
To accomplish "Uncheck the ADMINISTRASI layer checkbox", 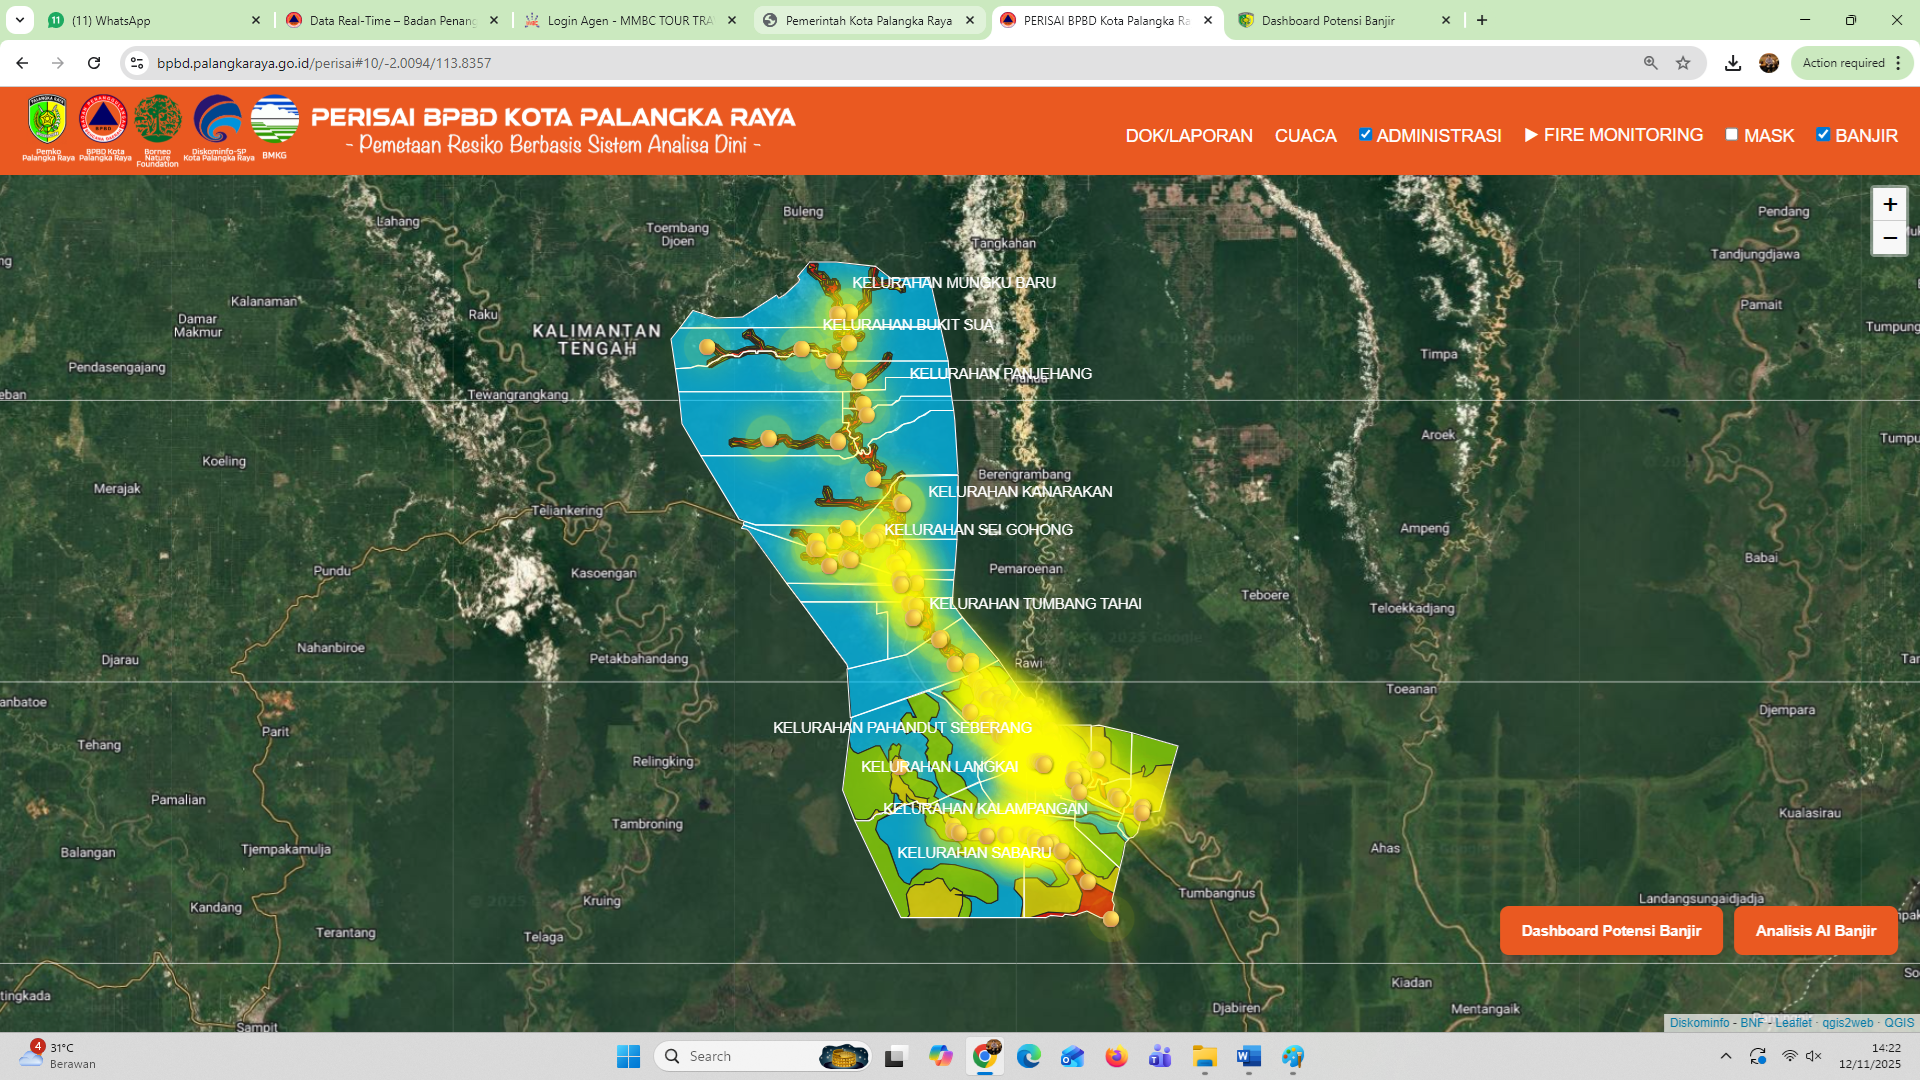I will pos(1365,134).
